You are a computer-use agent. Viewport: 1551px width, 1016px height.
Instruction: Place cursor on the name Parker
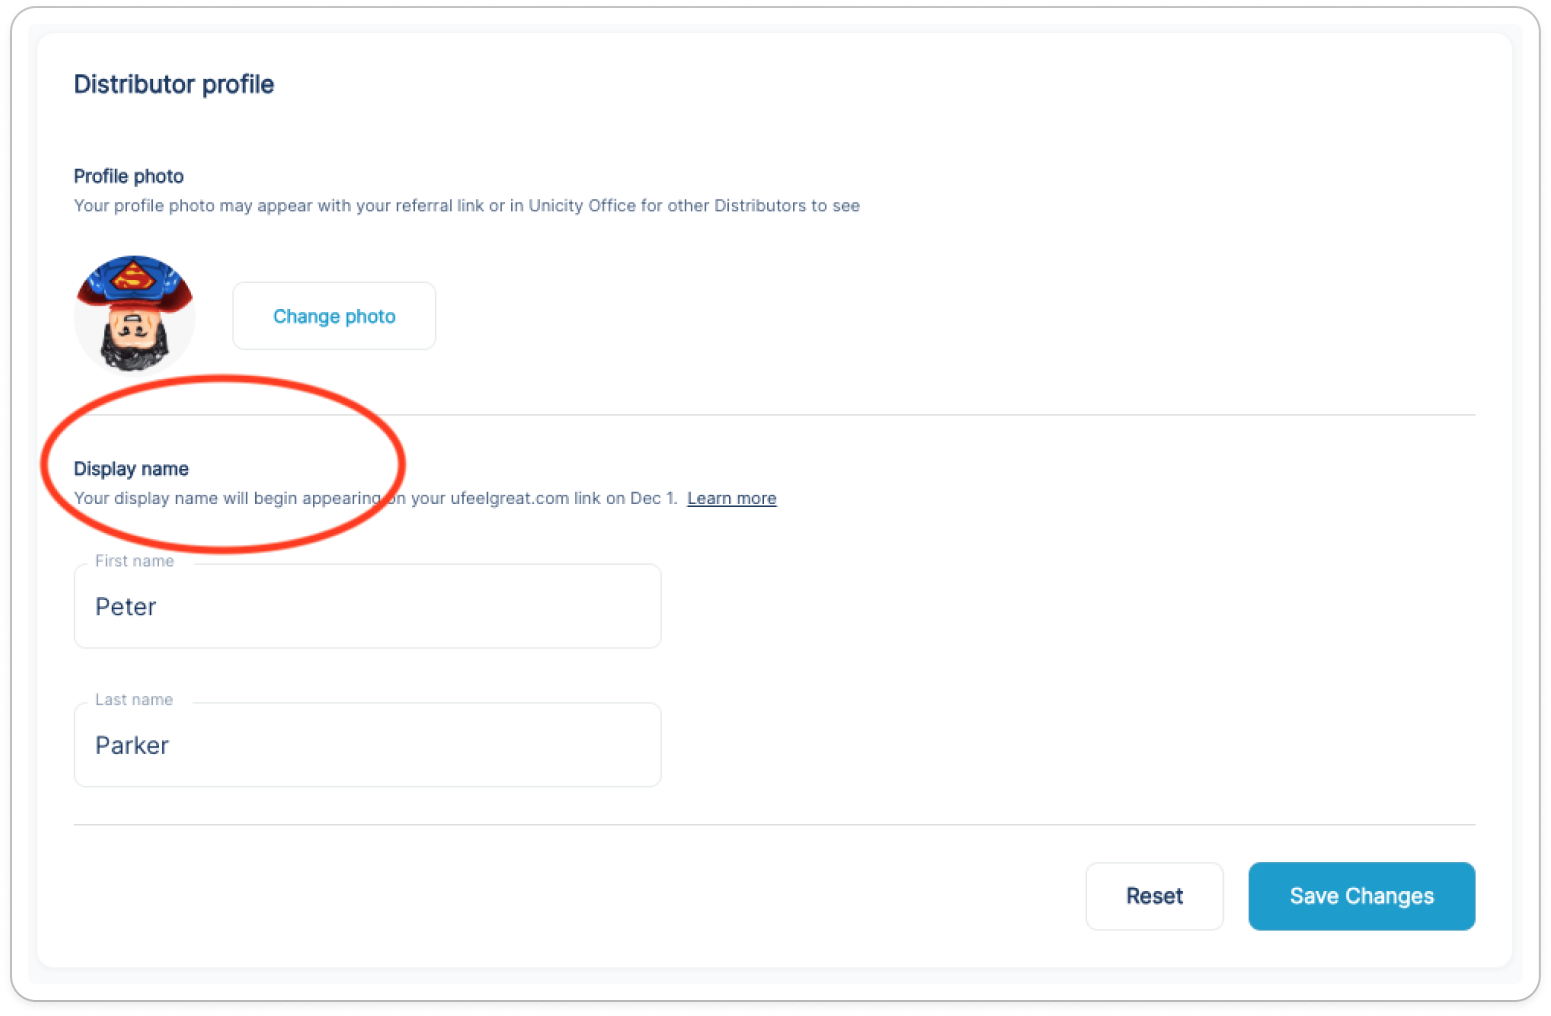[132, 745]
